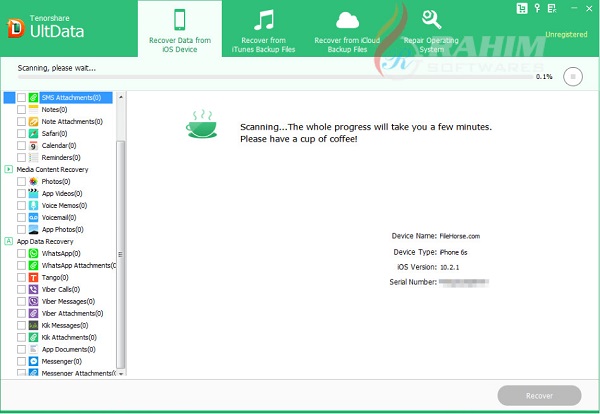600x414 pixels.
Task: Click the Reminders list icon
Action: pyautogui.click(x=33, y=158)
